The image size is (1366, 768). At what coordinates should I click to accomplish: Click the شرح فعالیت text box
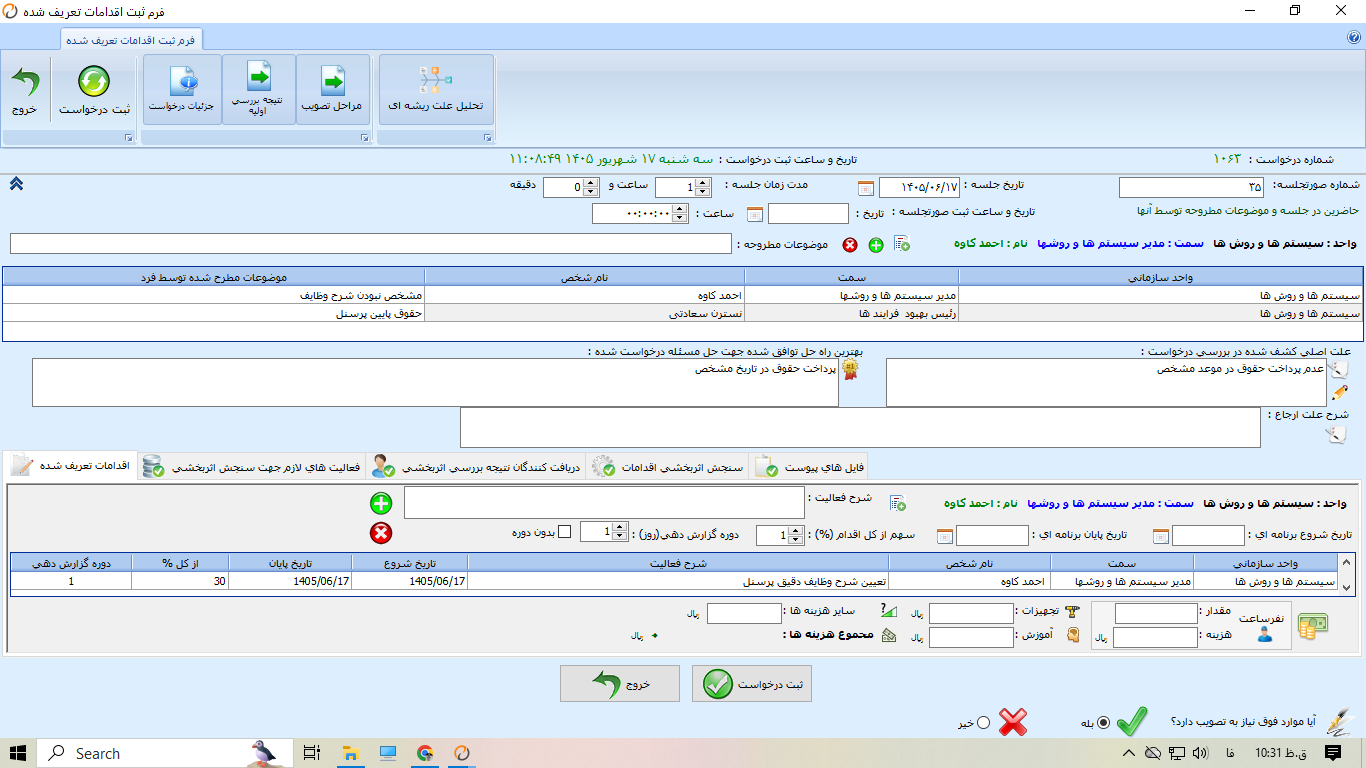click(604, 503)
